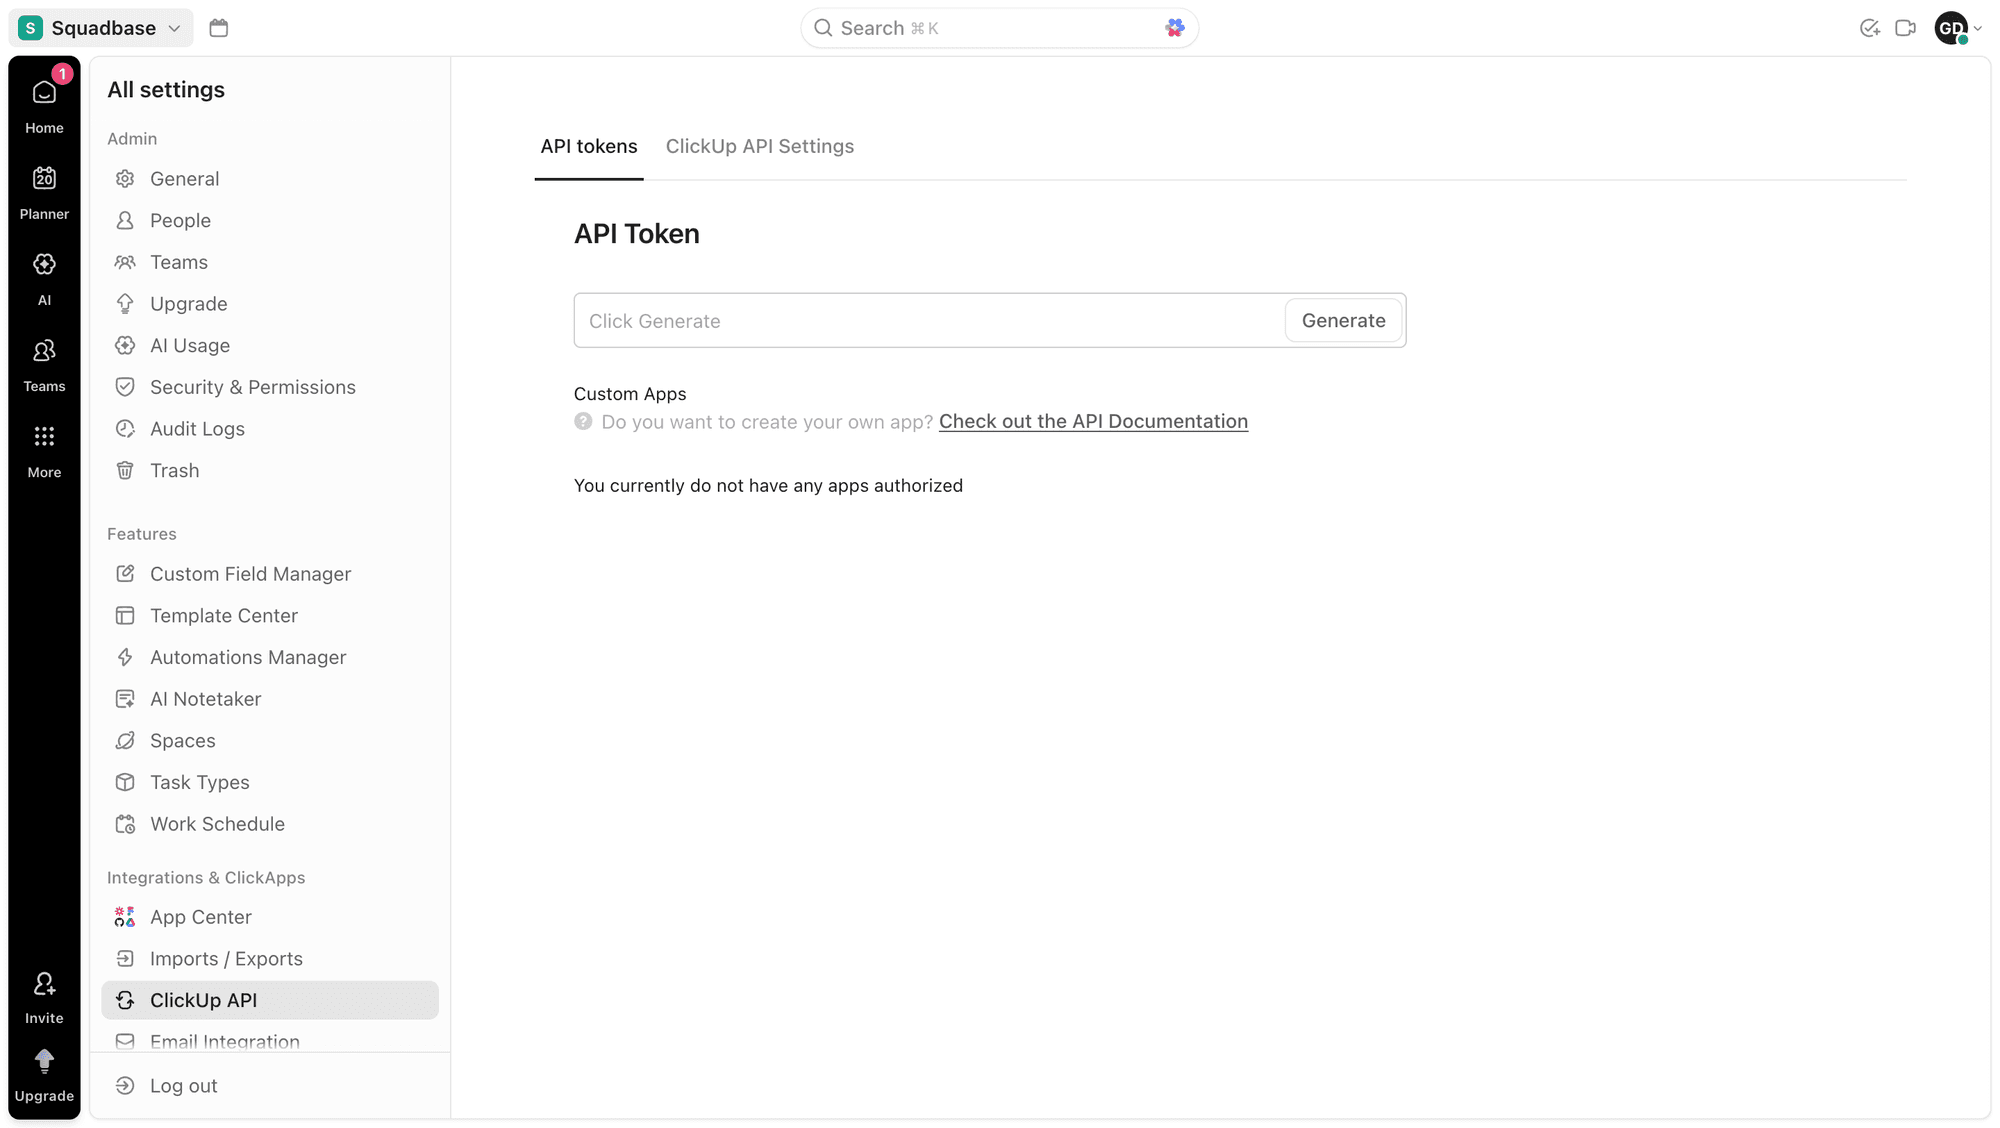Click the Task Types cube icon

point(125,783)
